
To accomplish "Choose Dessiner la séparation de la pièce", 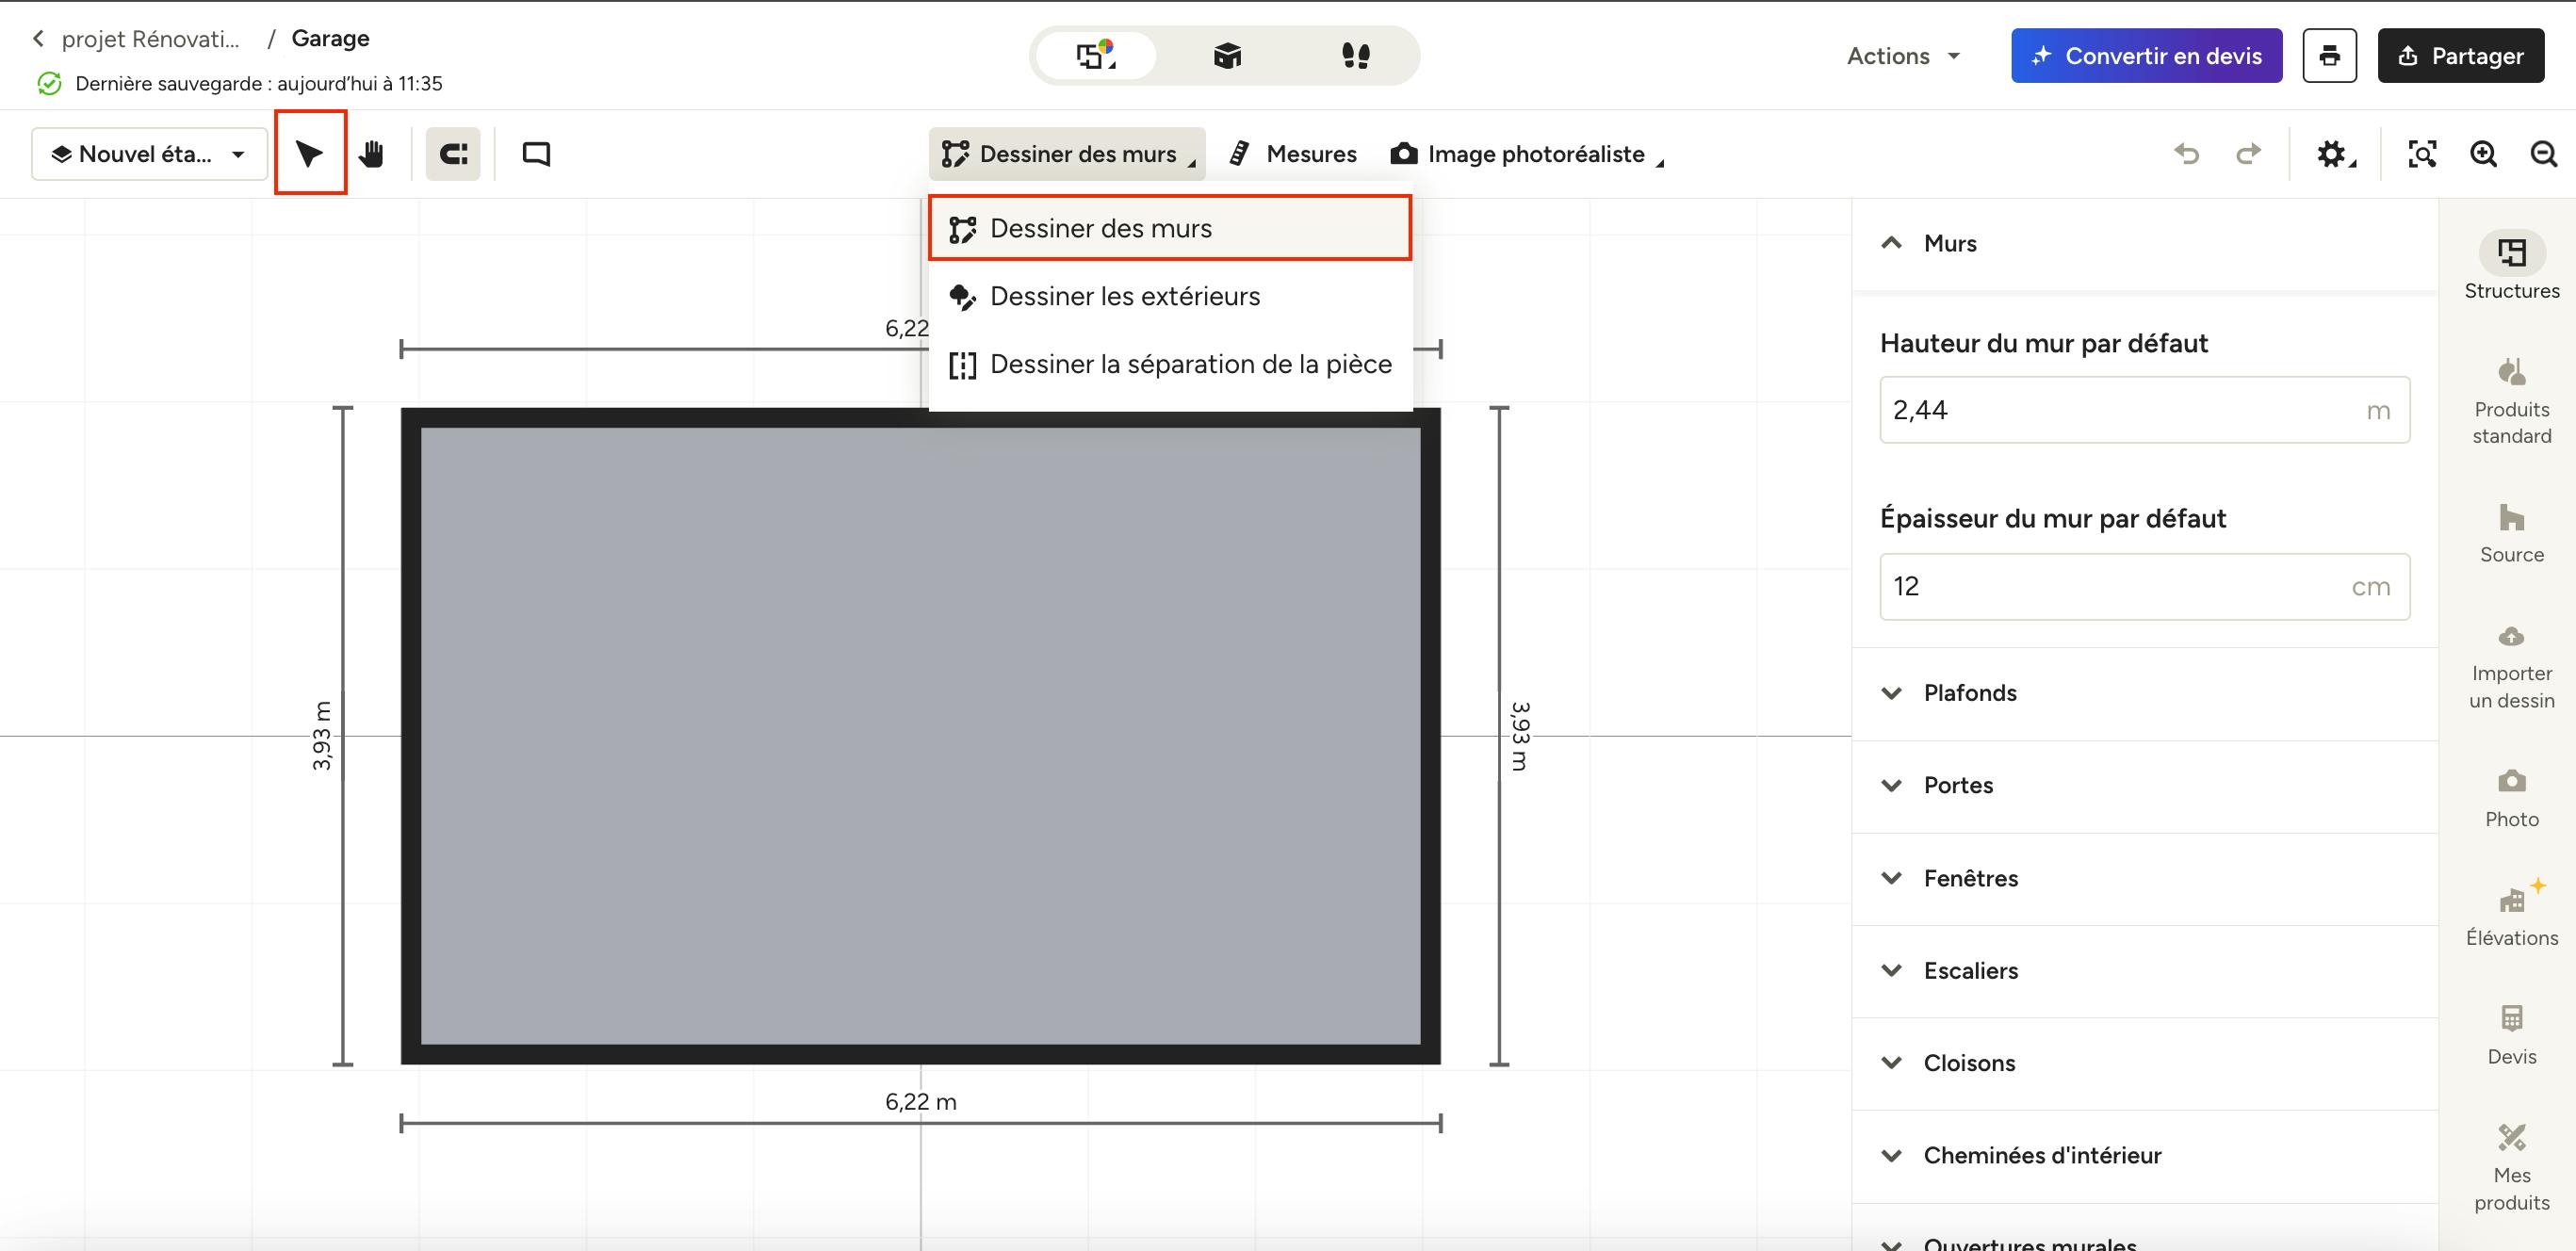I will point(1170,364).
